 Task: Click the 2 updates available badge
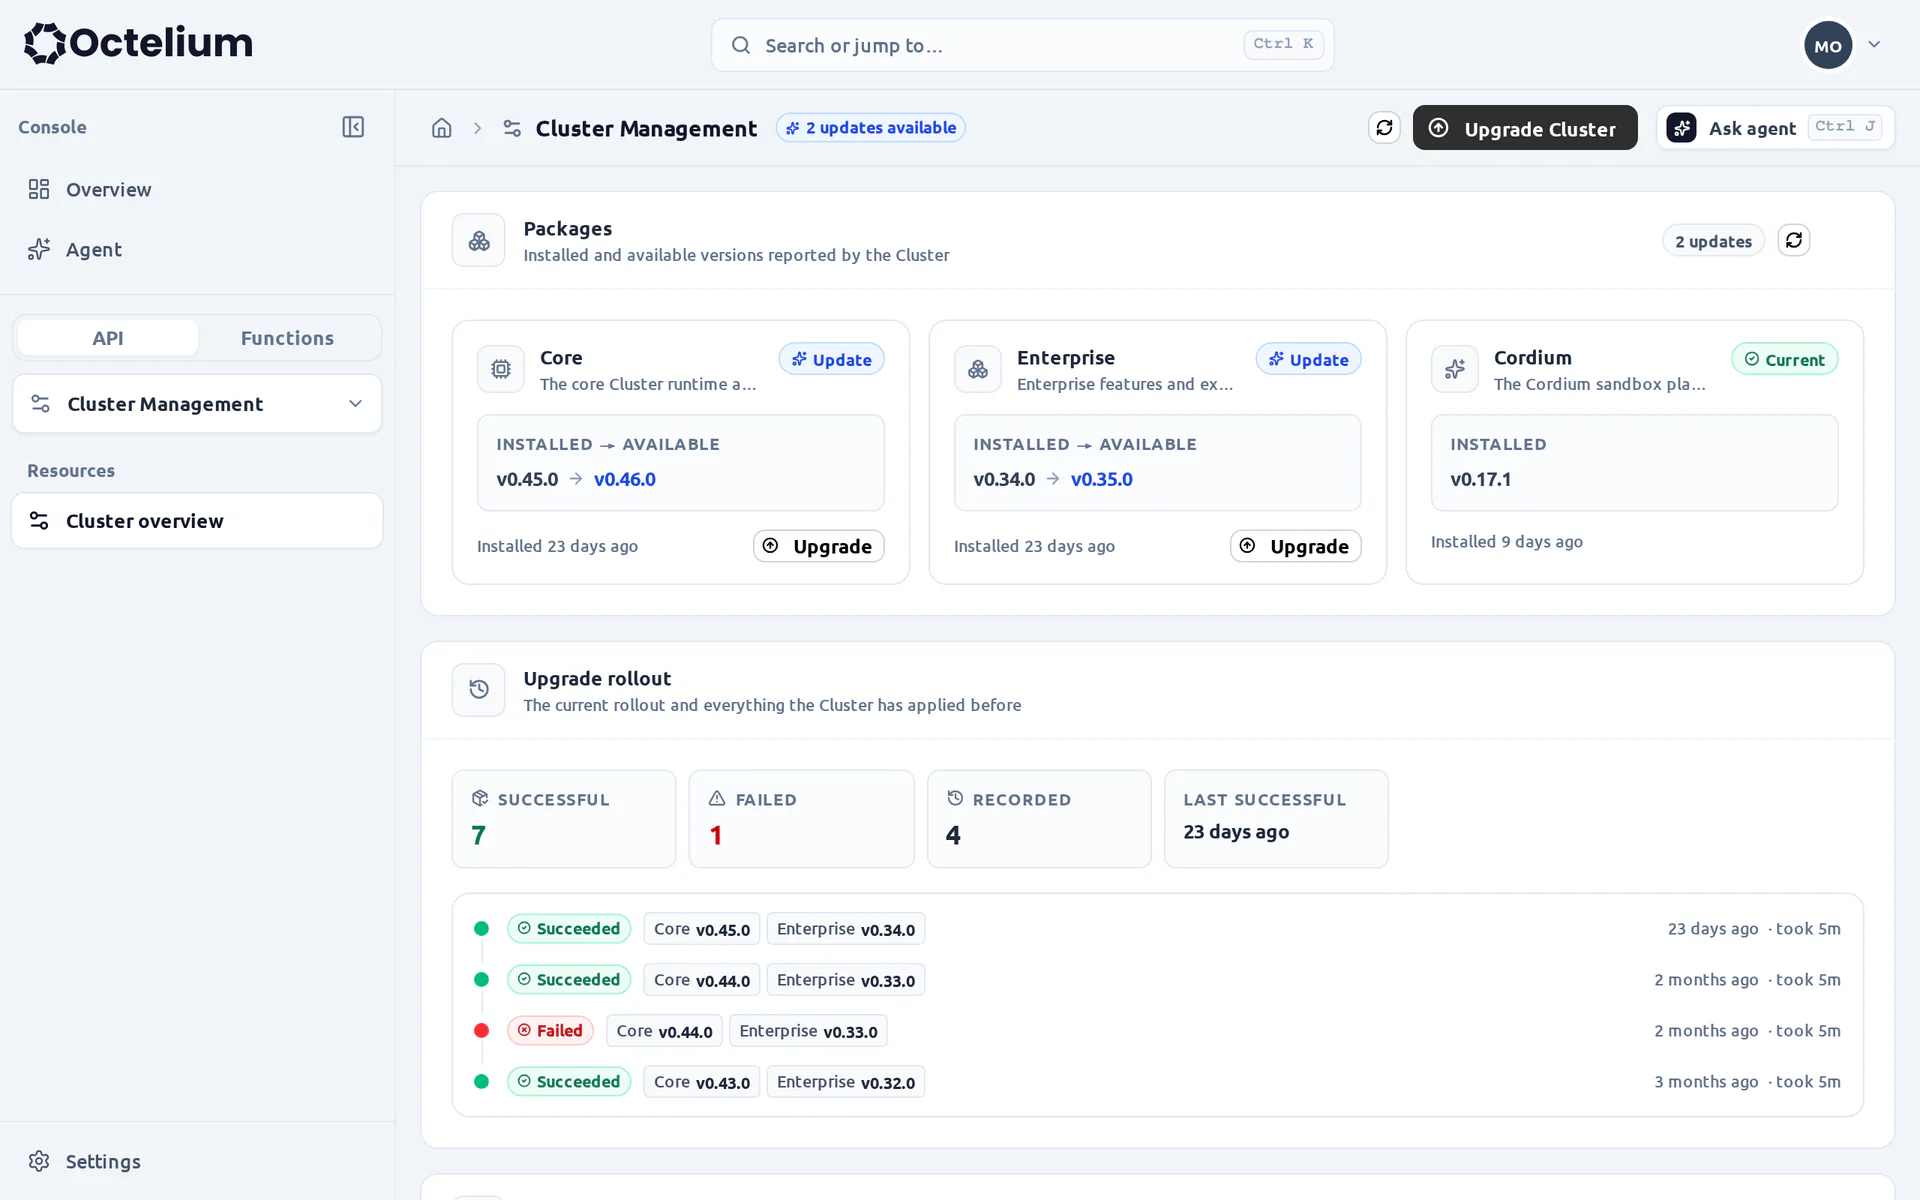point(871,128)
